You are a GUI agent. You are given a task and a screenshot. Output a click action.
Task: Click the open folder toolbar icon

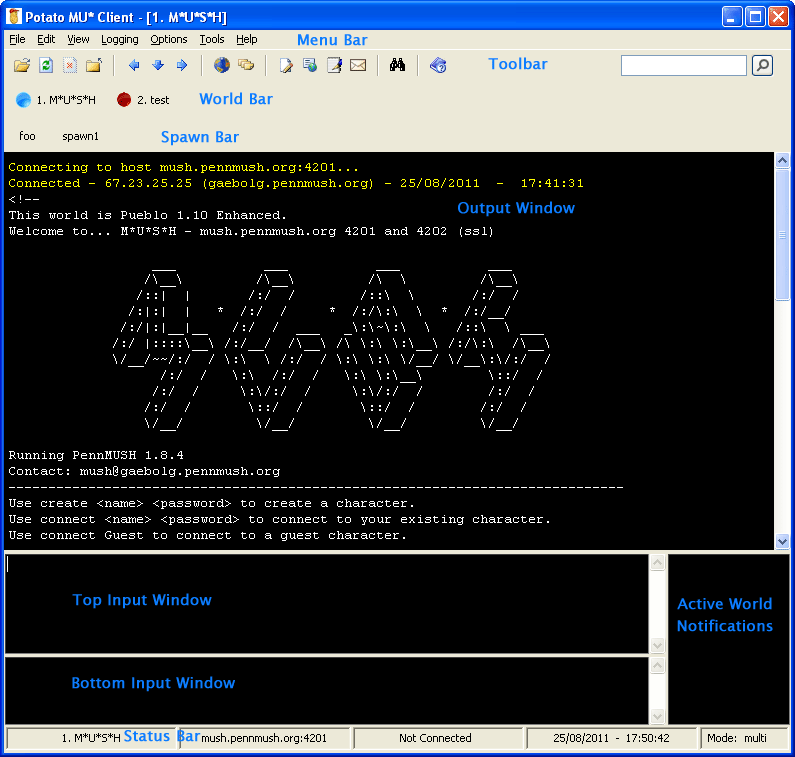[22, 65]
